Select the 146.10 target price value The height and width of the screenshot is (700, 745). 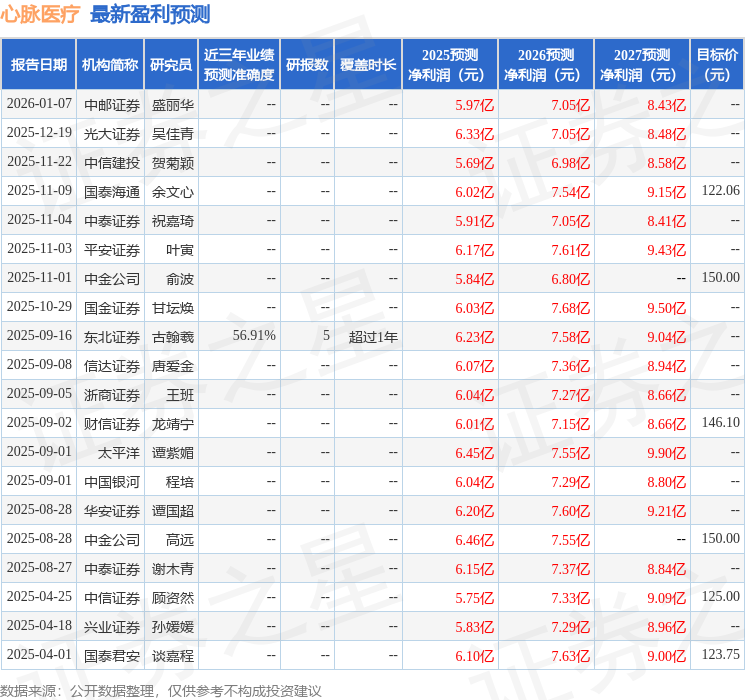pyautogui.click(x=720, y=424)
